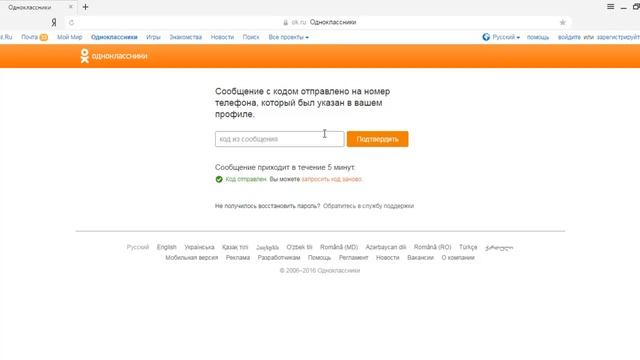Viewport: 640px width, 360px height.
Task: Select Türkçe language in the footer
Action: [x=468, y=247]
